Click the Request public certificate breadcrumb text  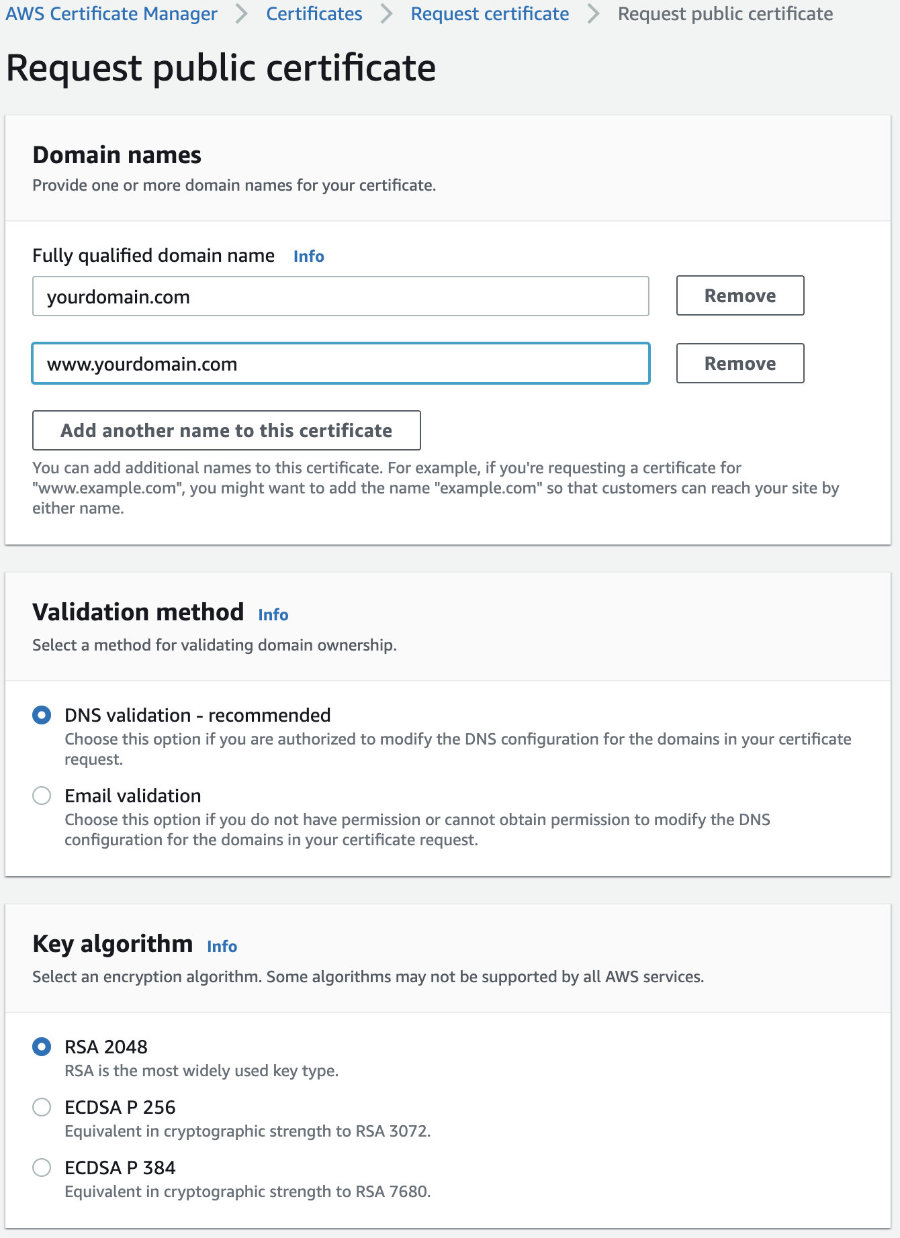pos(725,14)
